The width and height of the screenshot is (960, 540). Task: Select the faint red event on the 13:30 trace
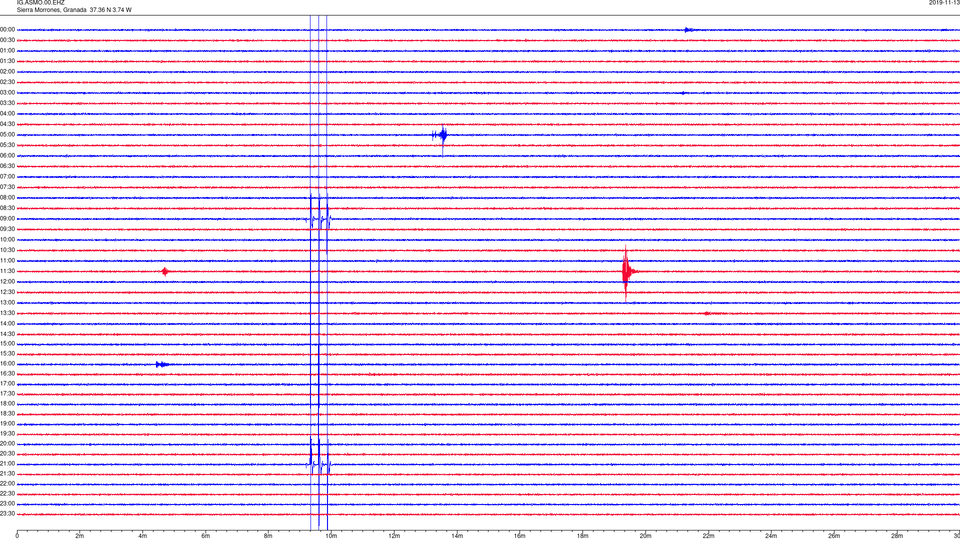pos(710,313)
